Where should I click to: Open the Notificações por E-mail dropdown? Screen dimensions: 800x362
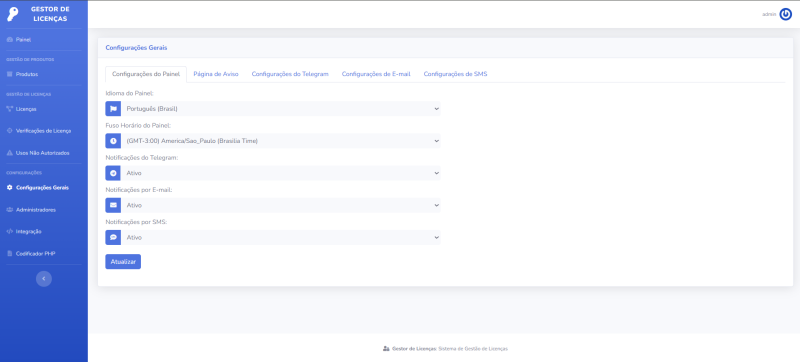[x=281, y=205]
